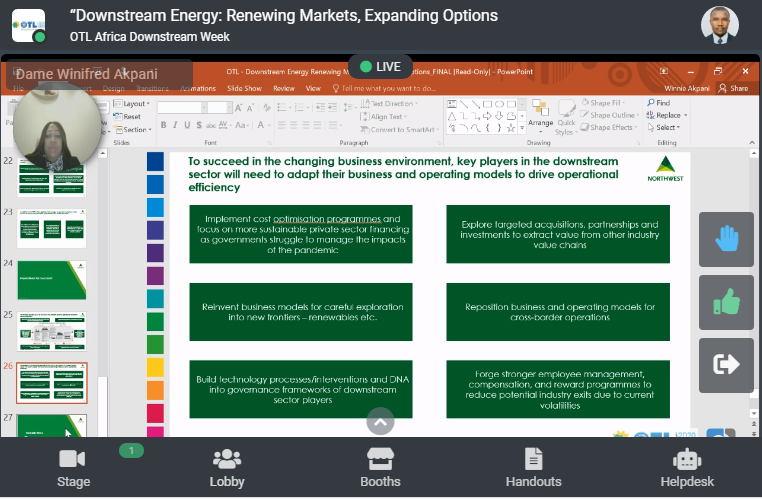Screen dimensions: 762x500
Task: Open the Select dropdown
Action: point(664,127)
